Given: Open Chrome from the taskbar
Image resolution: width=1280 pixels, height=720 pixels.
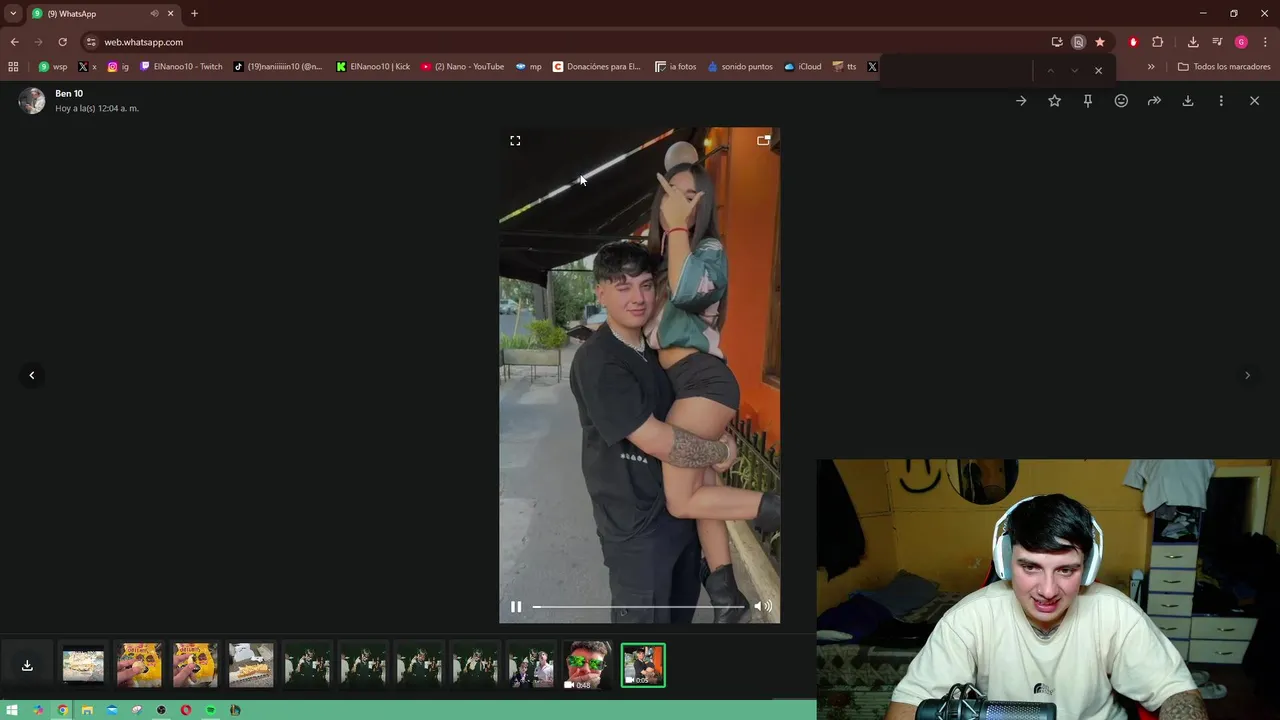Looking at the screenshot, I should (62, 710).
